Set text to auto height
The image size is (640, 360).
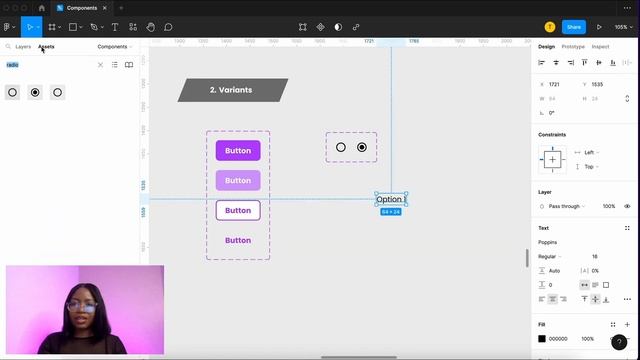click(595, 285)
